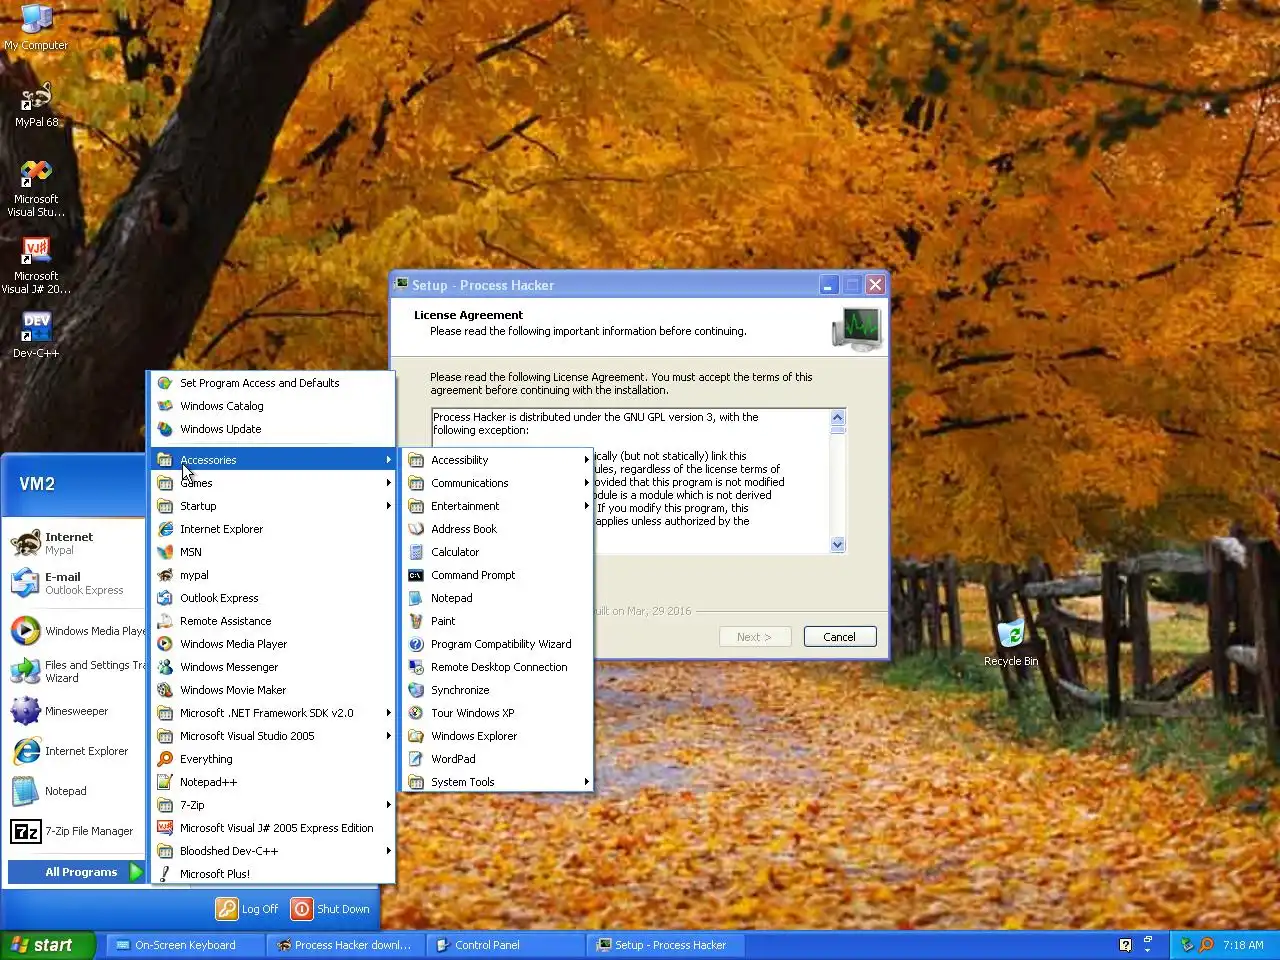This screenshot has width=1280, height=960.
Task: Select Set Program Access and Defaults
Action: click(273, 383)
